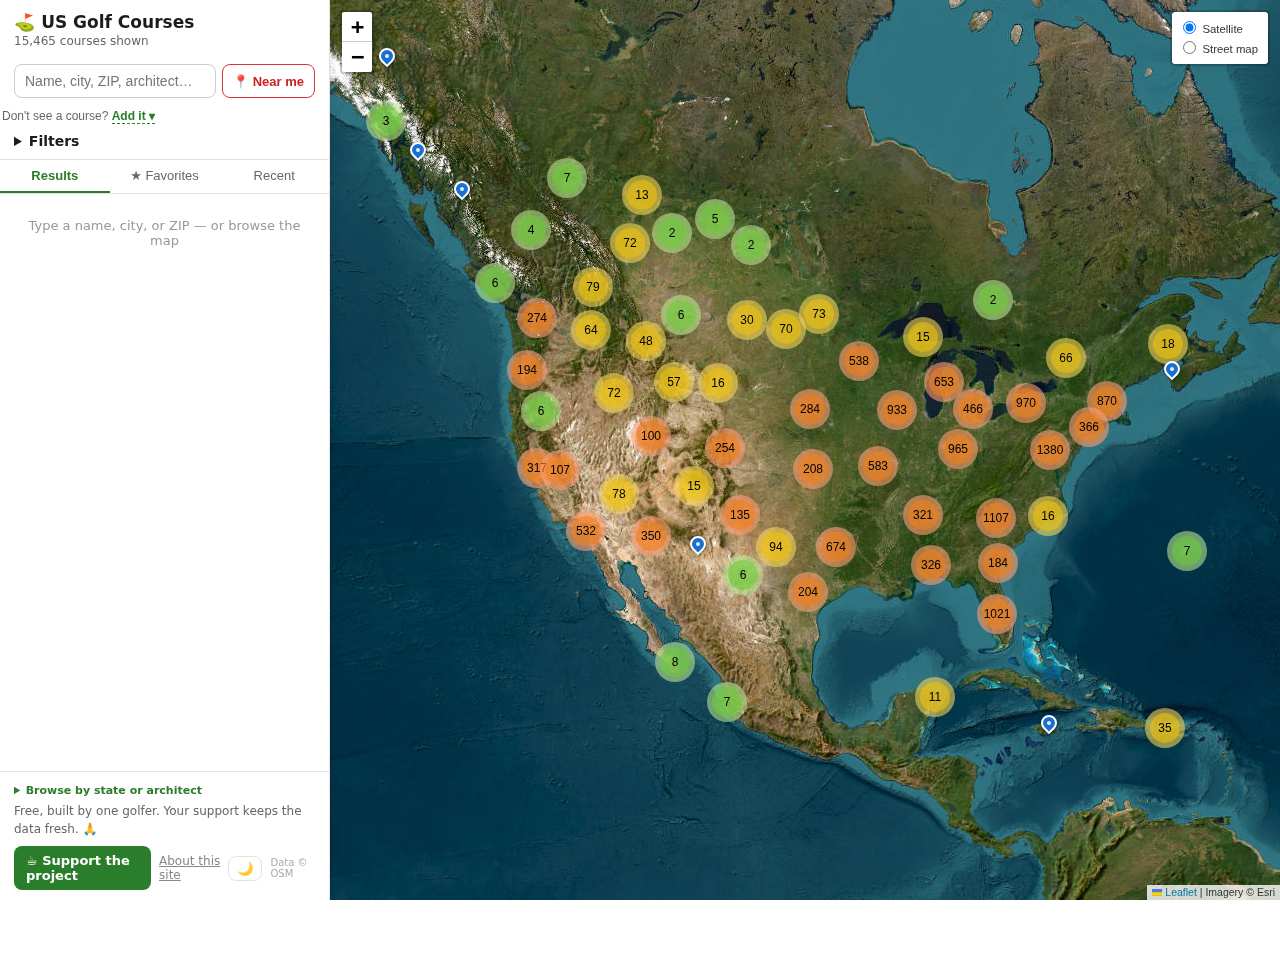
Task: Zoom out of the map
Action: [357, 57]
